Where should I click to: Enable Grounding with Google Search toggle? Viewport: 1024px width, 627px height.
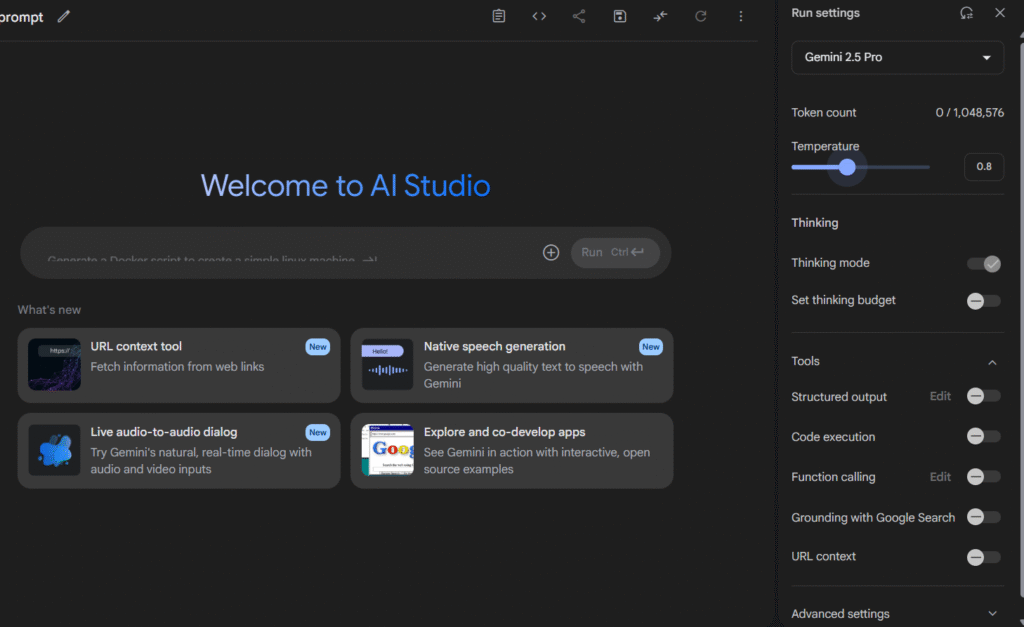tap(984, 517)
